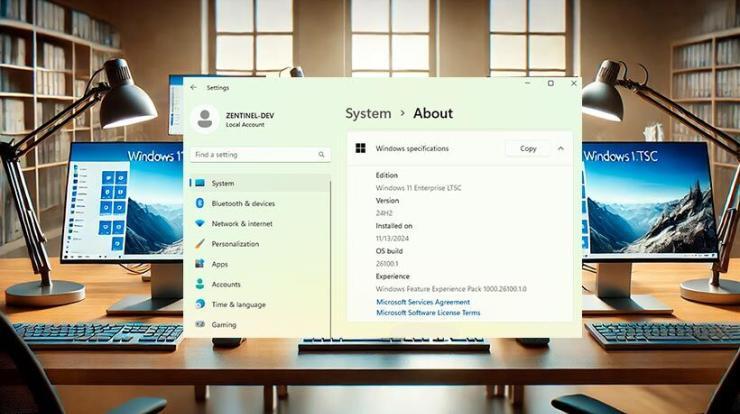This screenshot has width=740, height=414.
Task: Select the Windows 11 Enterprise LTSC text
Action: click(x=419, y=187)
